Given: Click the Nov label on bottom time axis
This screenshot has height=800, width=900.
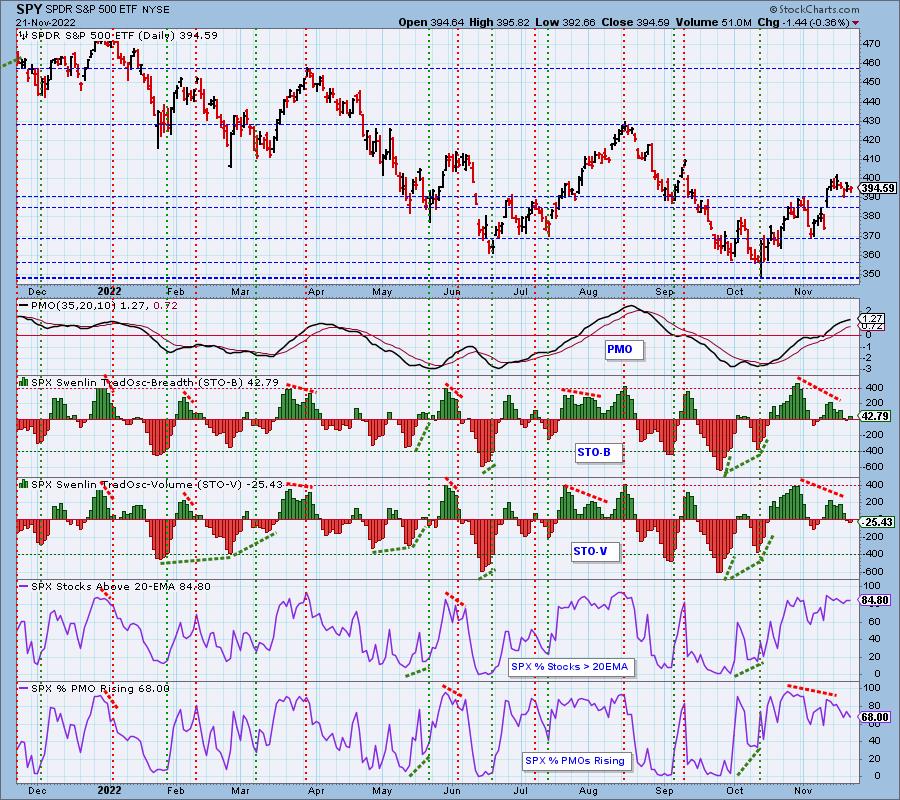Looking at the screenshot, I should click(804, 790).
